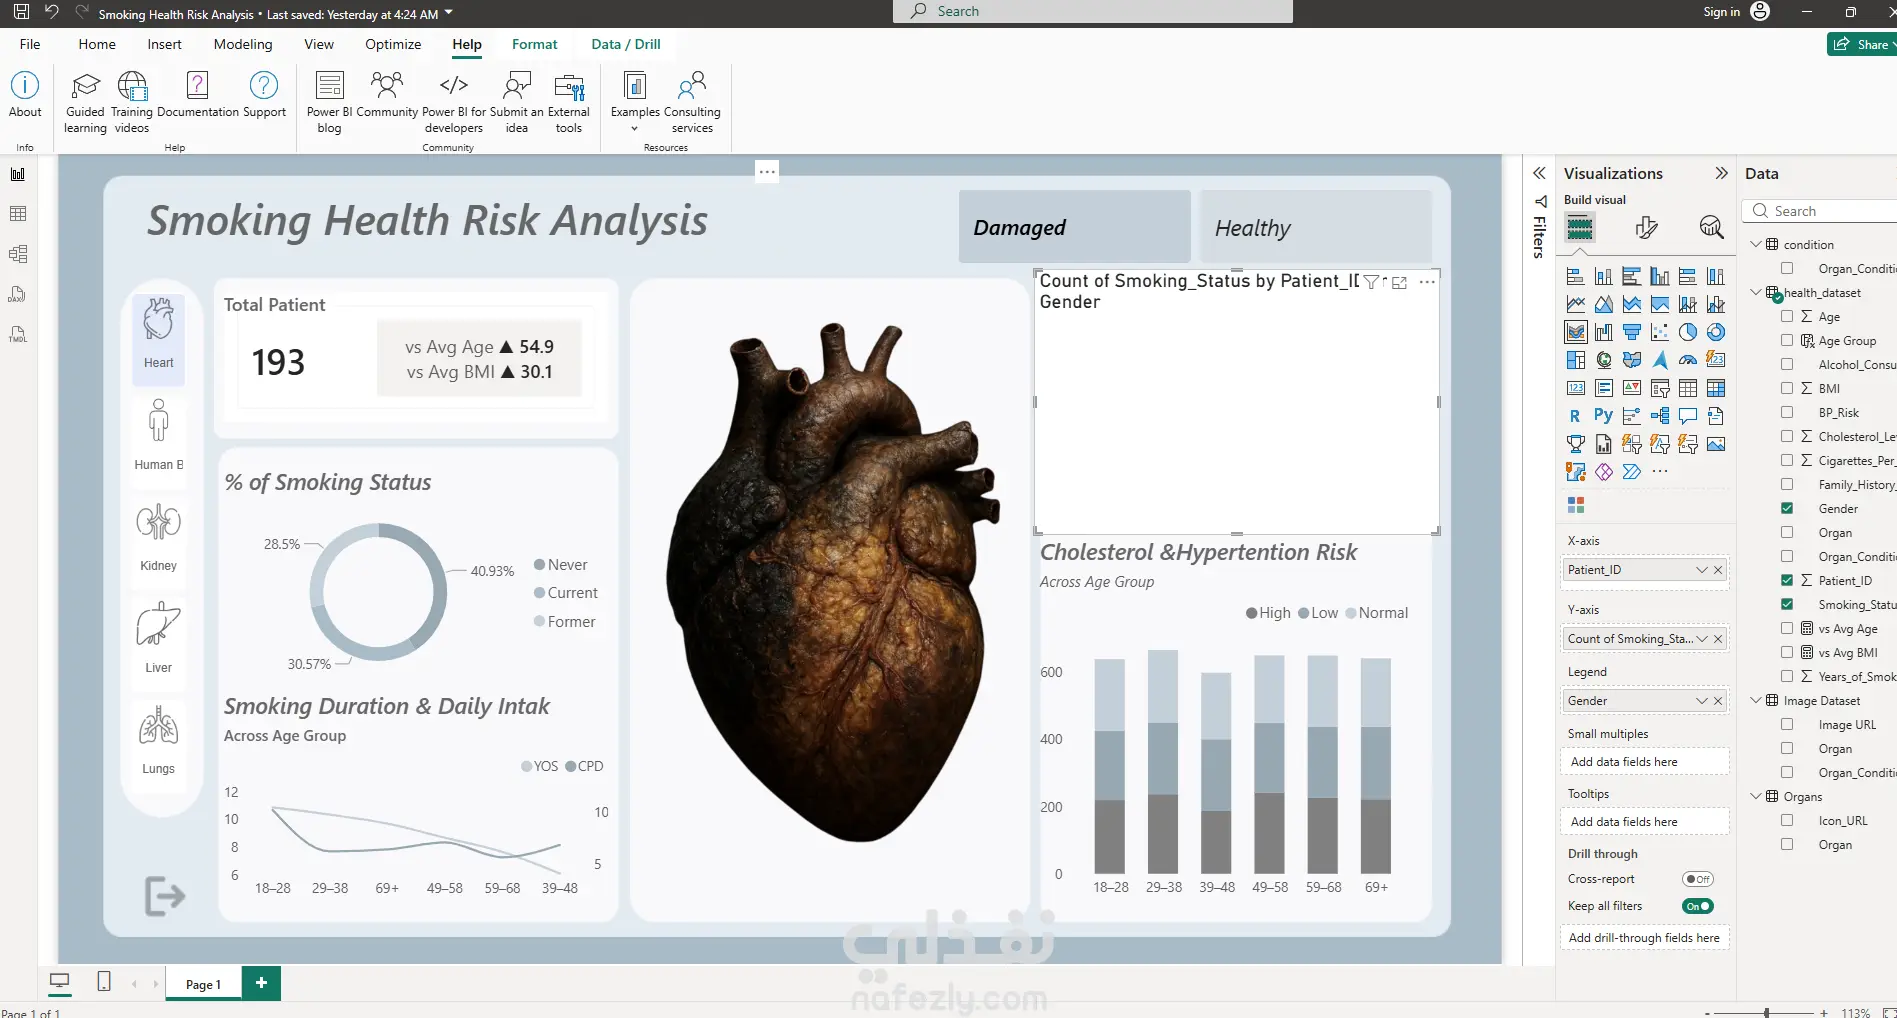Choose the Python visual

(x=1603, y=416)
